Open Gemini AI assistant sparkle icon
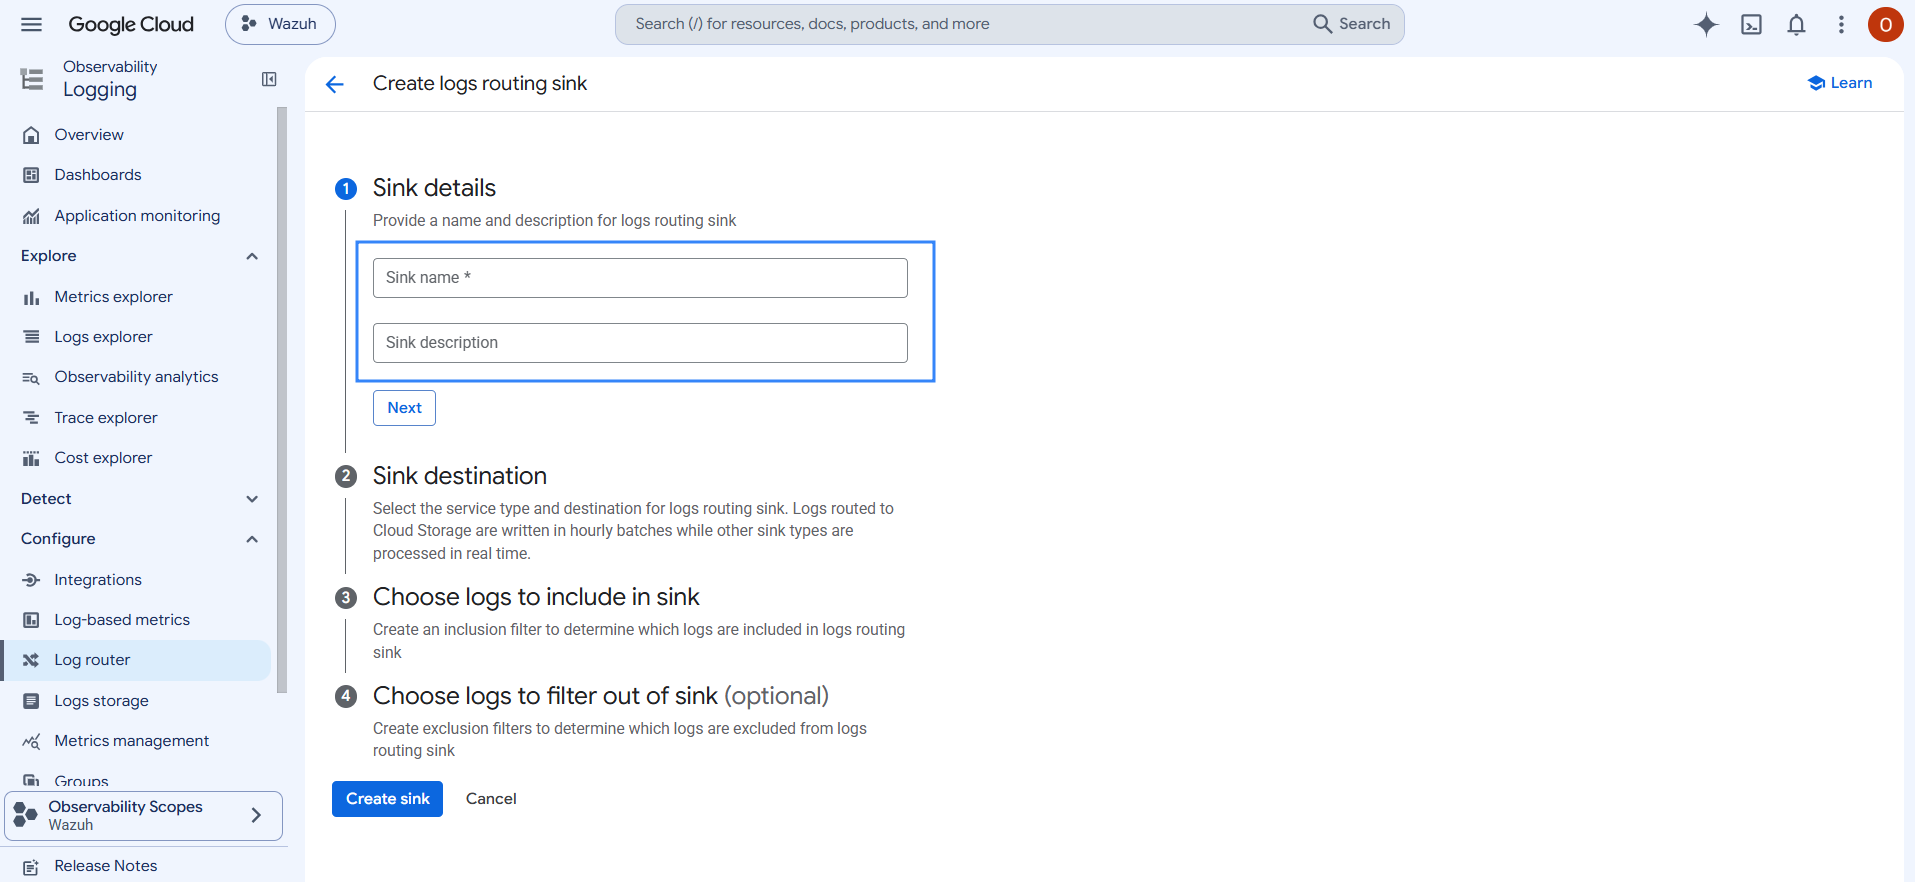 point(1706,24)
